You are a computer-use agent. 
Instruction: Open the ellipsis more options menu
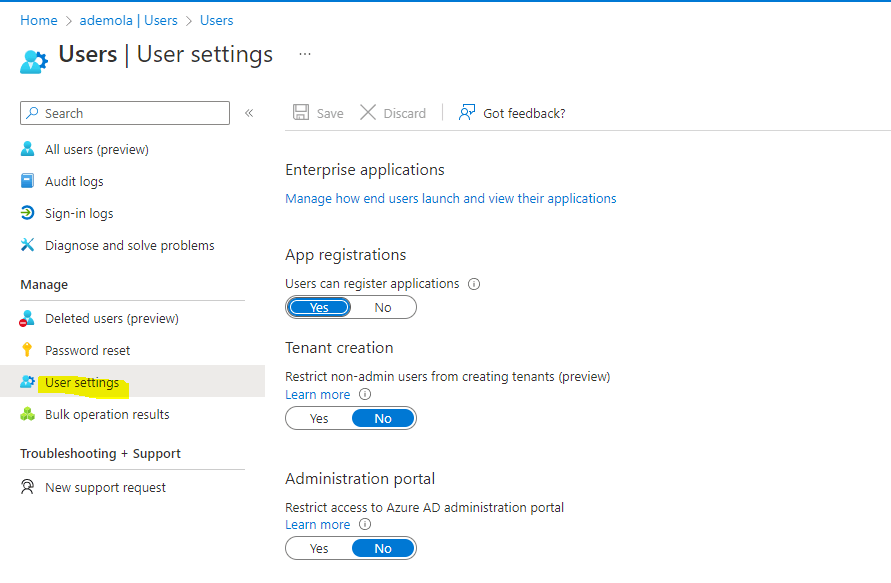tap(305, 55)
